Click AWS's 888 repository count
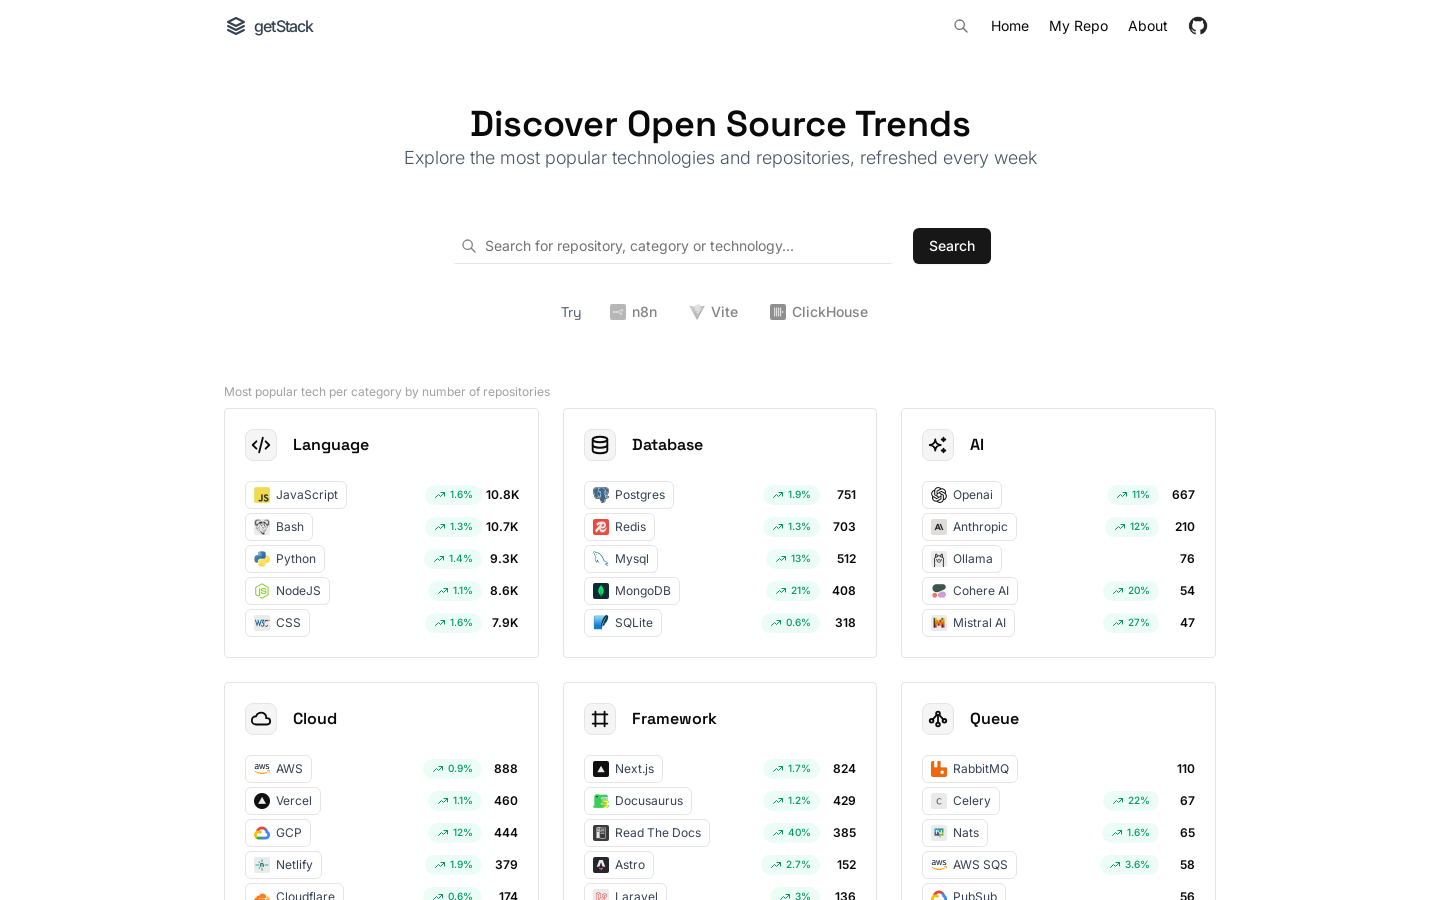This screenshot has height=900, width=1440. point(506,769)
